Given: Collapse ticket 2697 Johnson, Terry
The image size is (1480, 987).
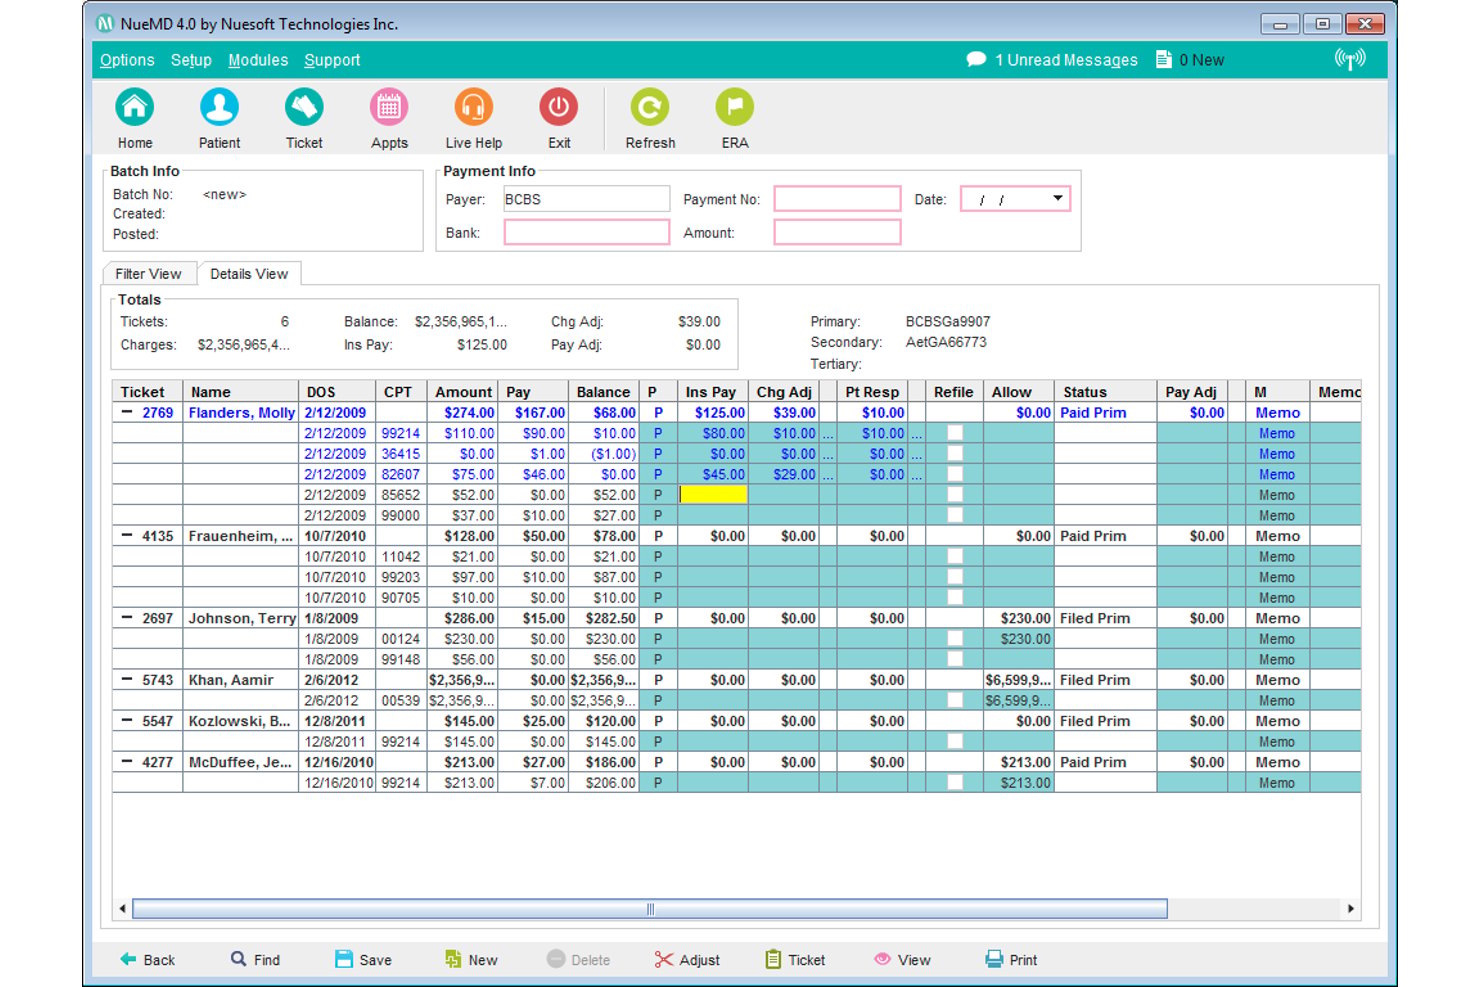Looking at the screenshot, I should tap(127, 617).
